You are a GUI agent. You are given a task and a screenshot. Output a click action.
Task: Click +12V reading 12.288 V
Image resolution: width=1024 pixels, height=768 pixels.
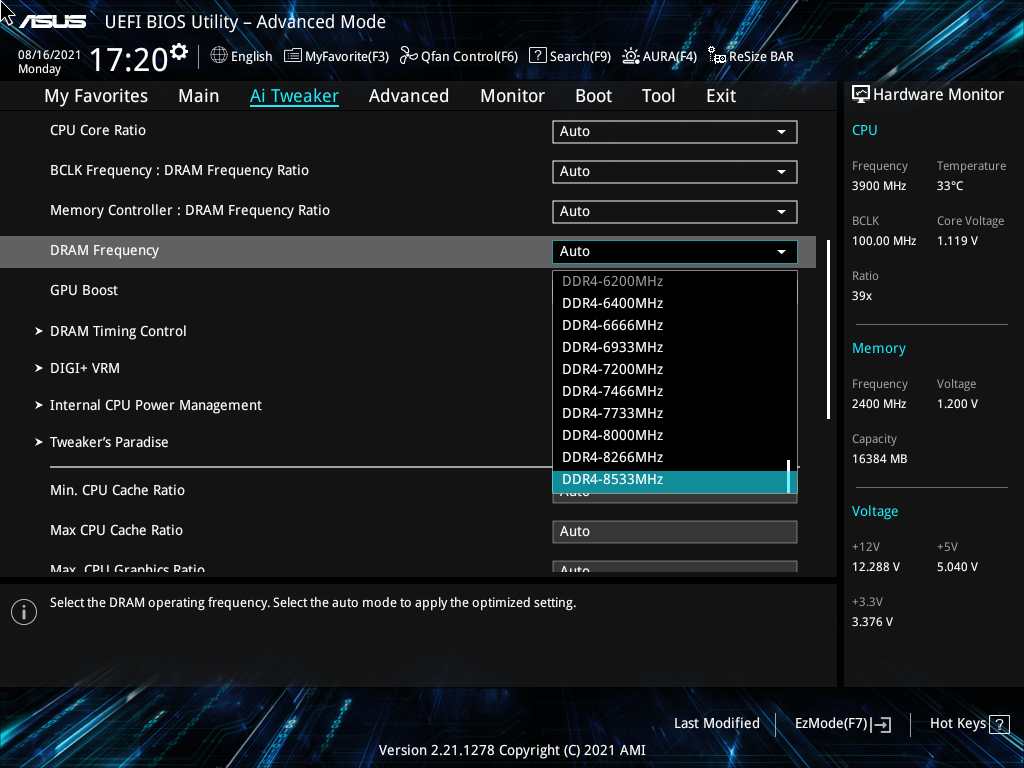(876, 567)
